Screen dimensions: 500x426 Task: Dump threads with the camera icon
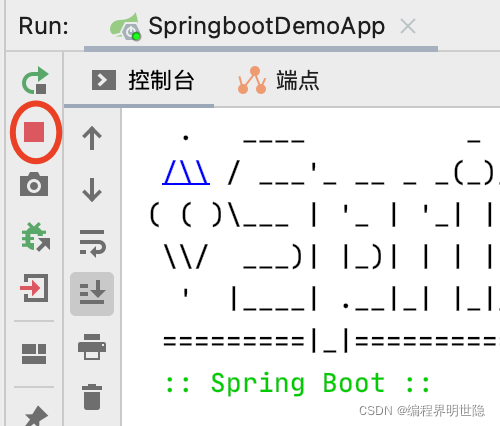point(34,184)
